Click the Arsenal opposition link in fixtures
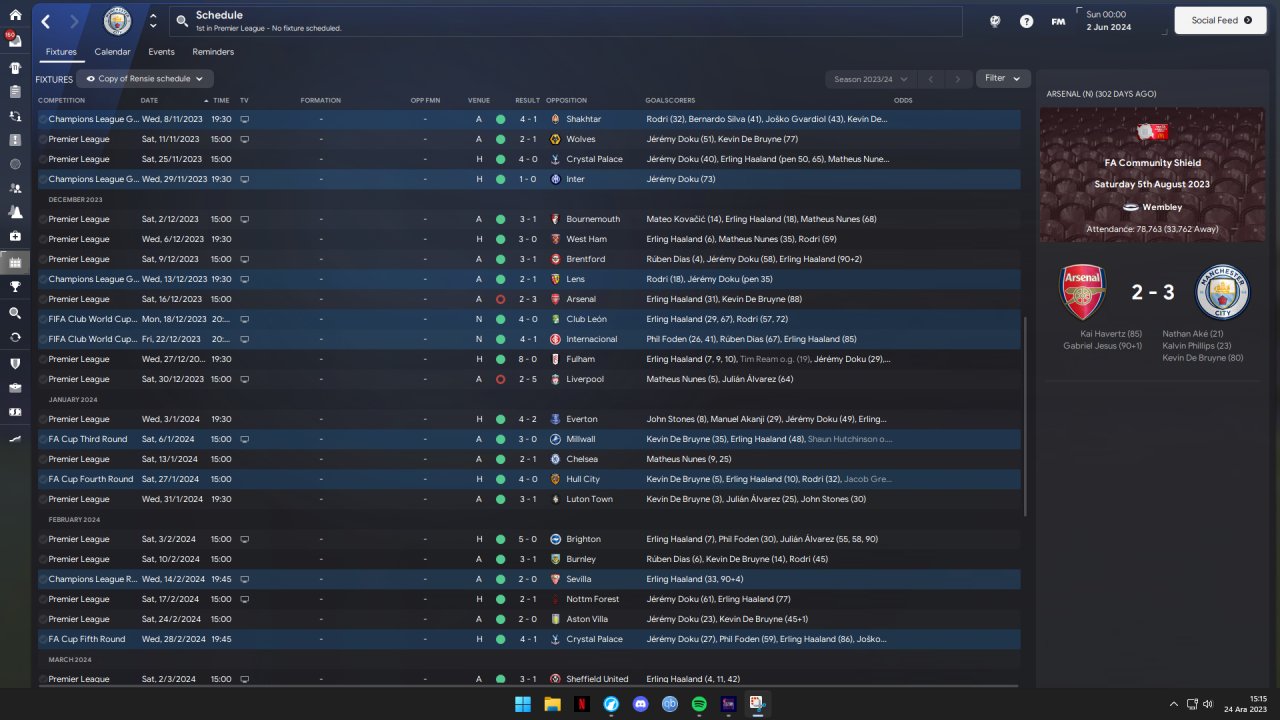This screenshot has height=720, width=1280. coord(580,299)
